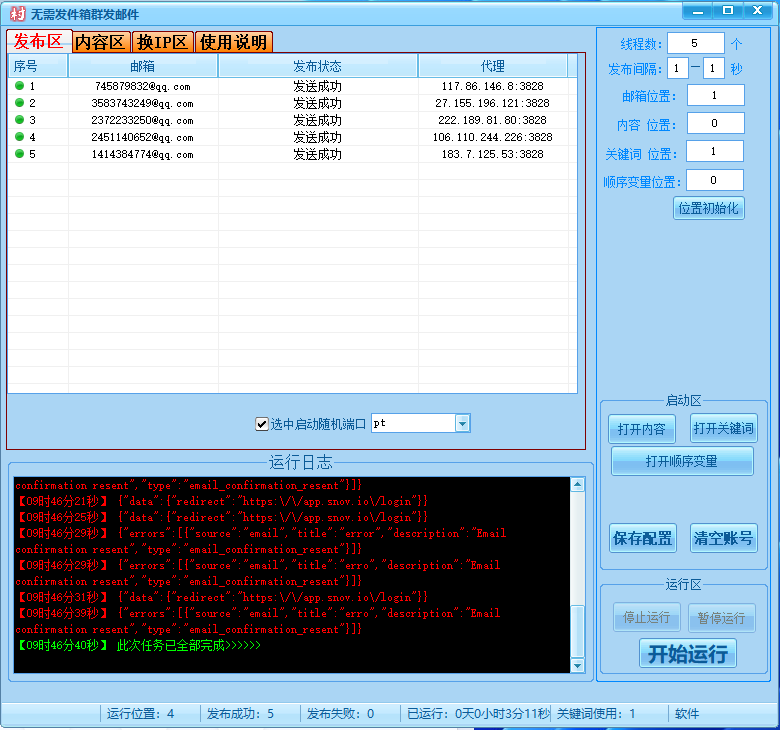Click the 打开顺序变量 button

[x=683, y=461]
